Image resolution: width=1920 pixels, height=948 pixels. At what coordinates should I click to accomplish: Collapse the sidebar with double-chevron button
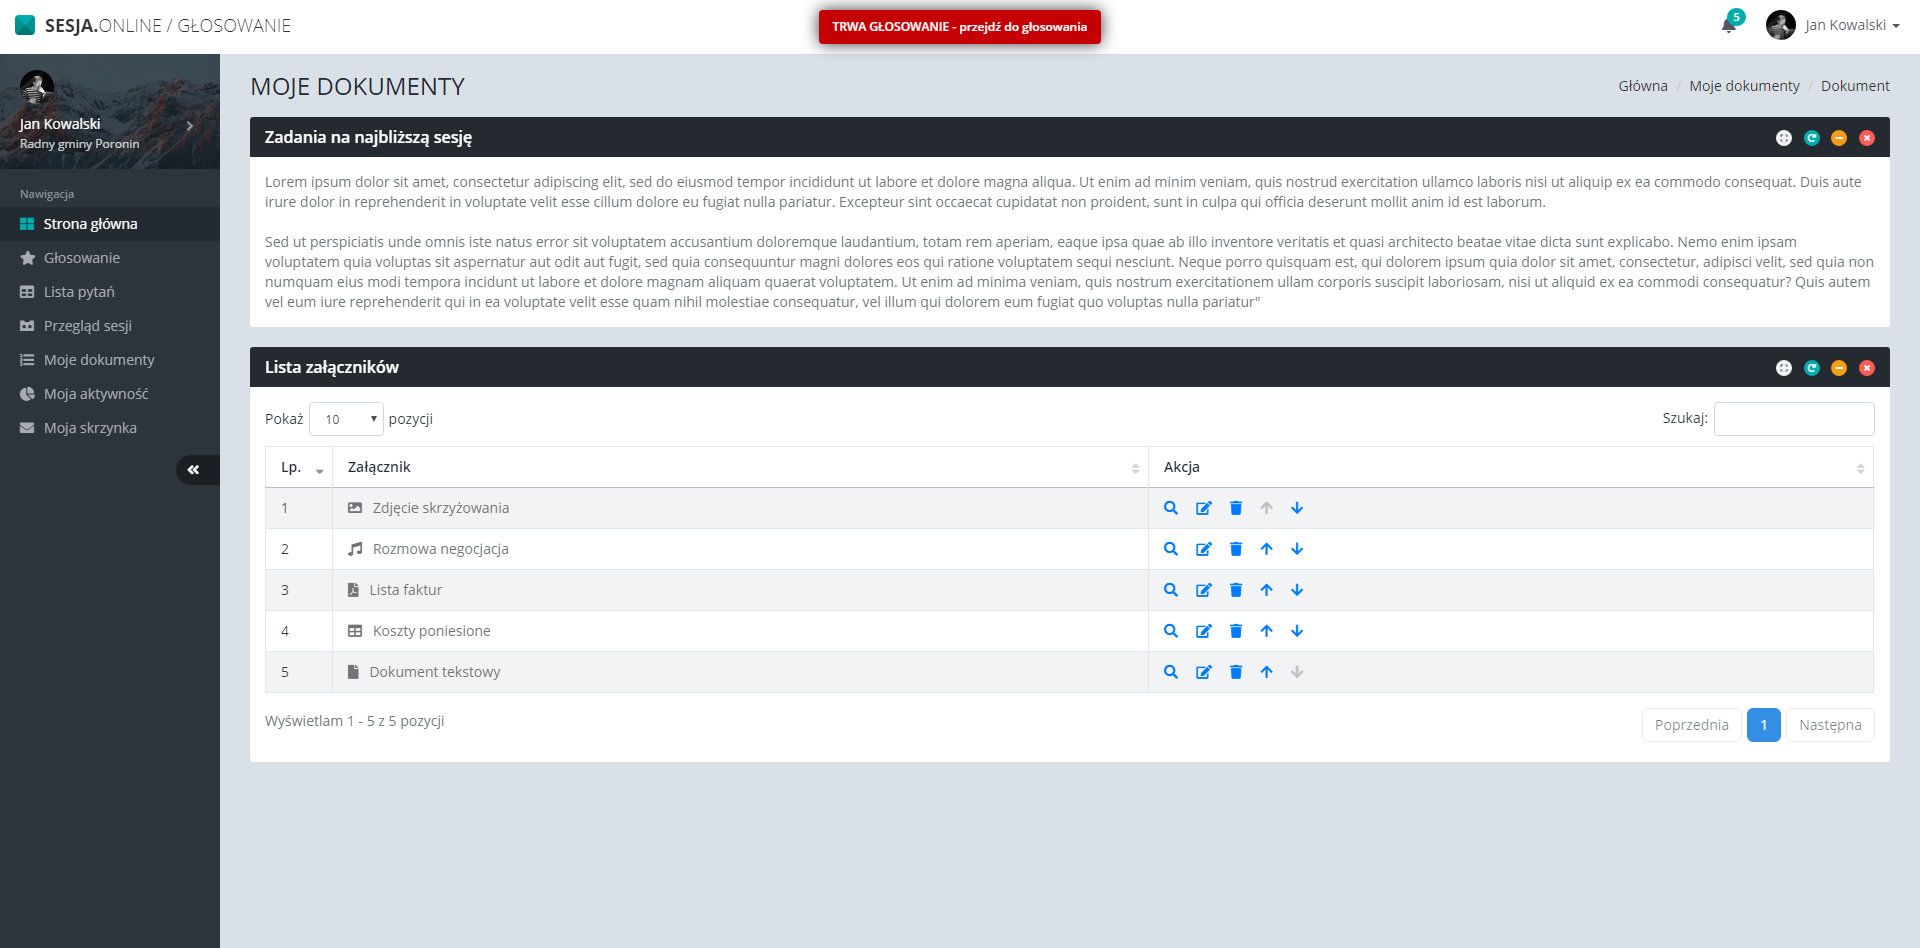194,470
